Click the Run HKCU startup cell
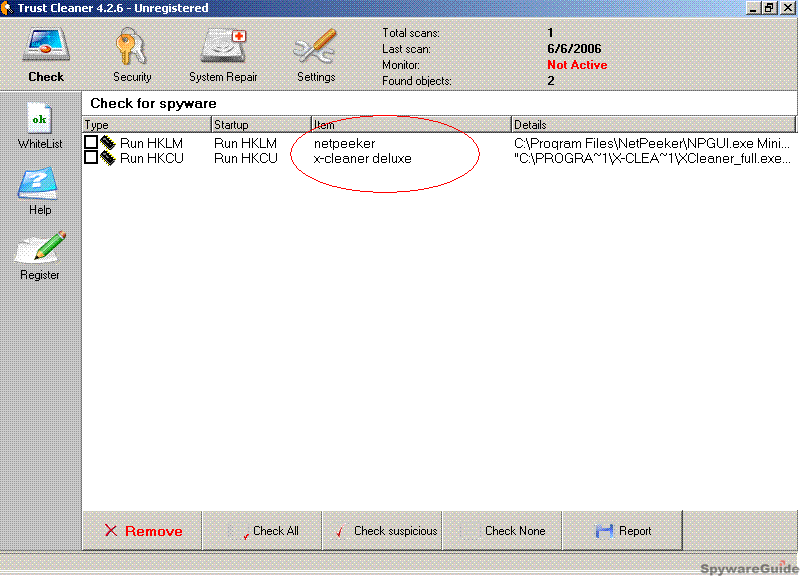Screen dimensions: 800x576 click(245, 159)
